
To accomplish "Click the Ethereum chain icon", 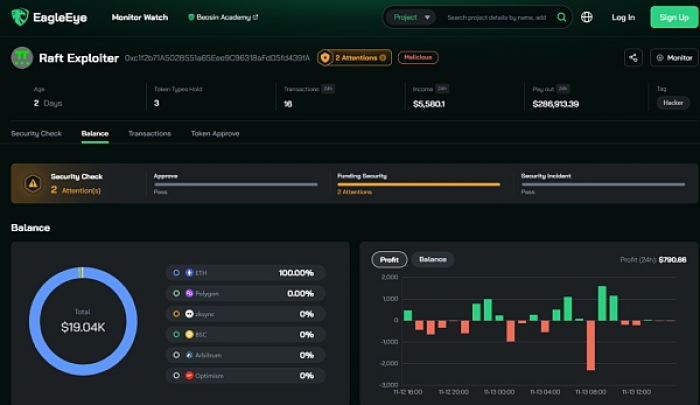I will tap(189, 273).
